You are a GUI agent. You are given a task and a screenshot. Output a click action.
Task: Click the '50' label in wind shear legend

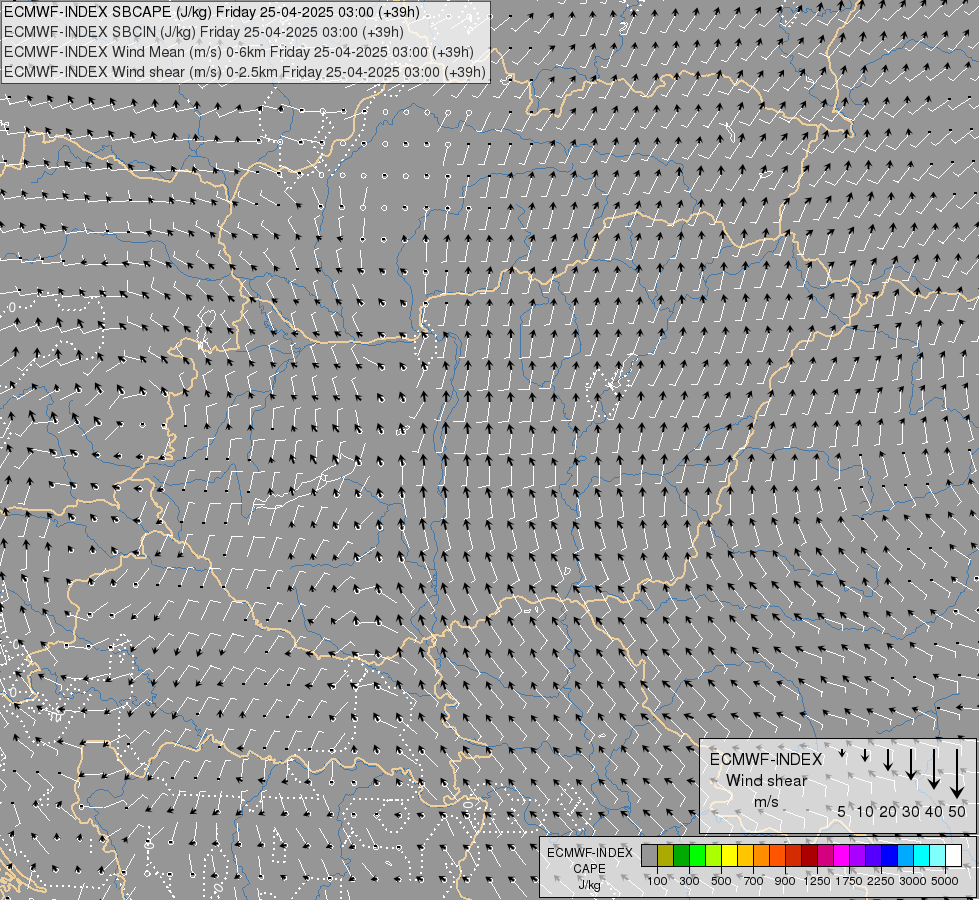pos(957,811)
